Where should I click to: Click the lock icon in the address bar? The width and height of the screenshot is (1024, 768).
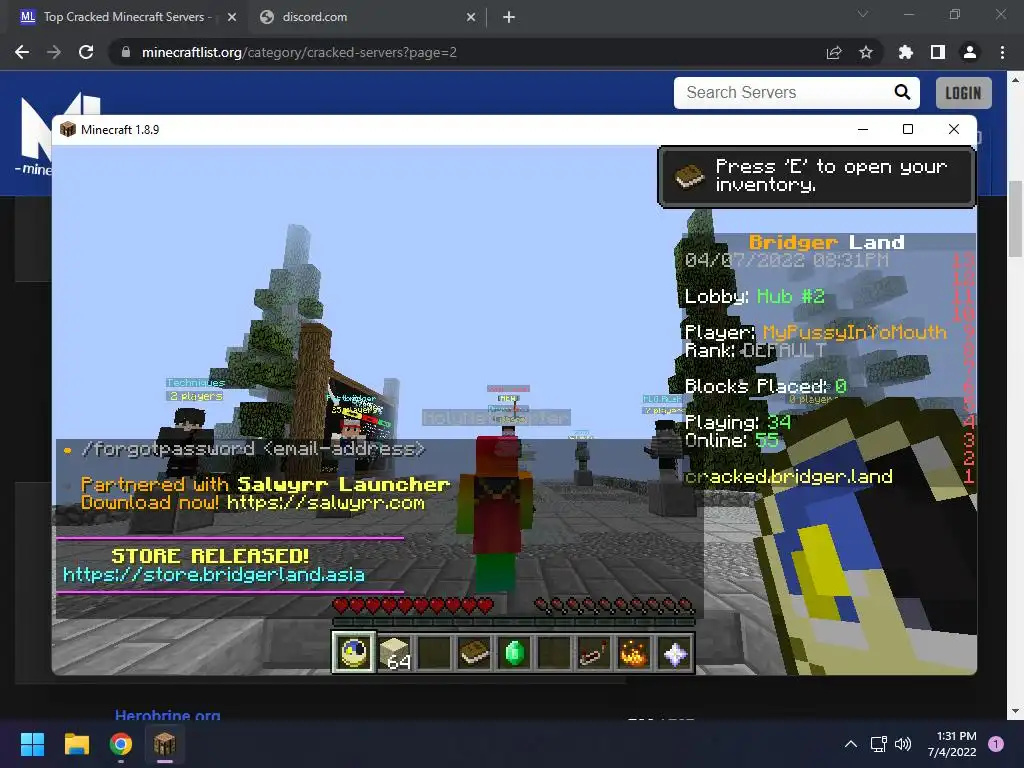tap(125, 52)
